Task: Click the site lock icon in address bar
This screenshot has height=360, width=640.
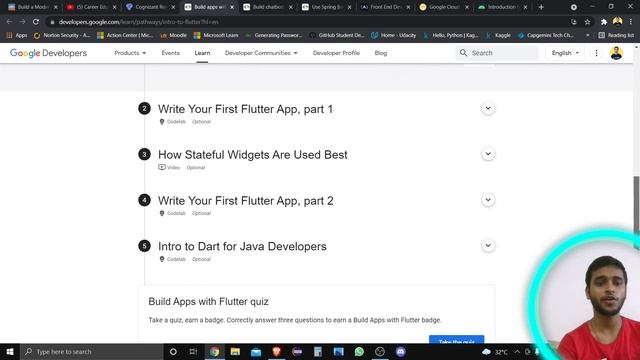Action: pos(52,22)
